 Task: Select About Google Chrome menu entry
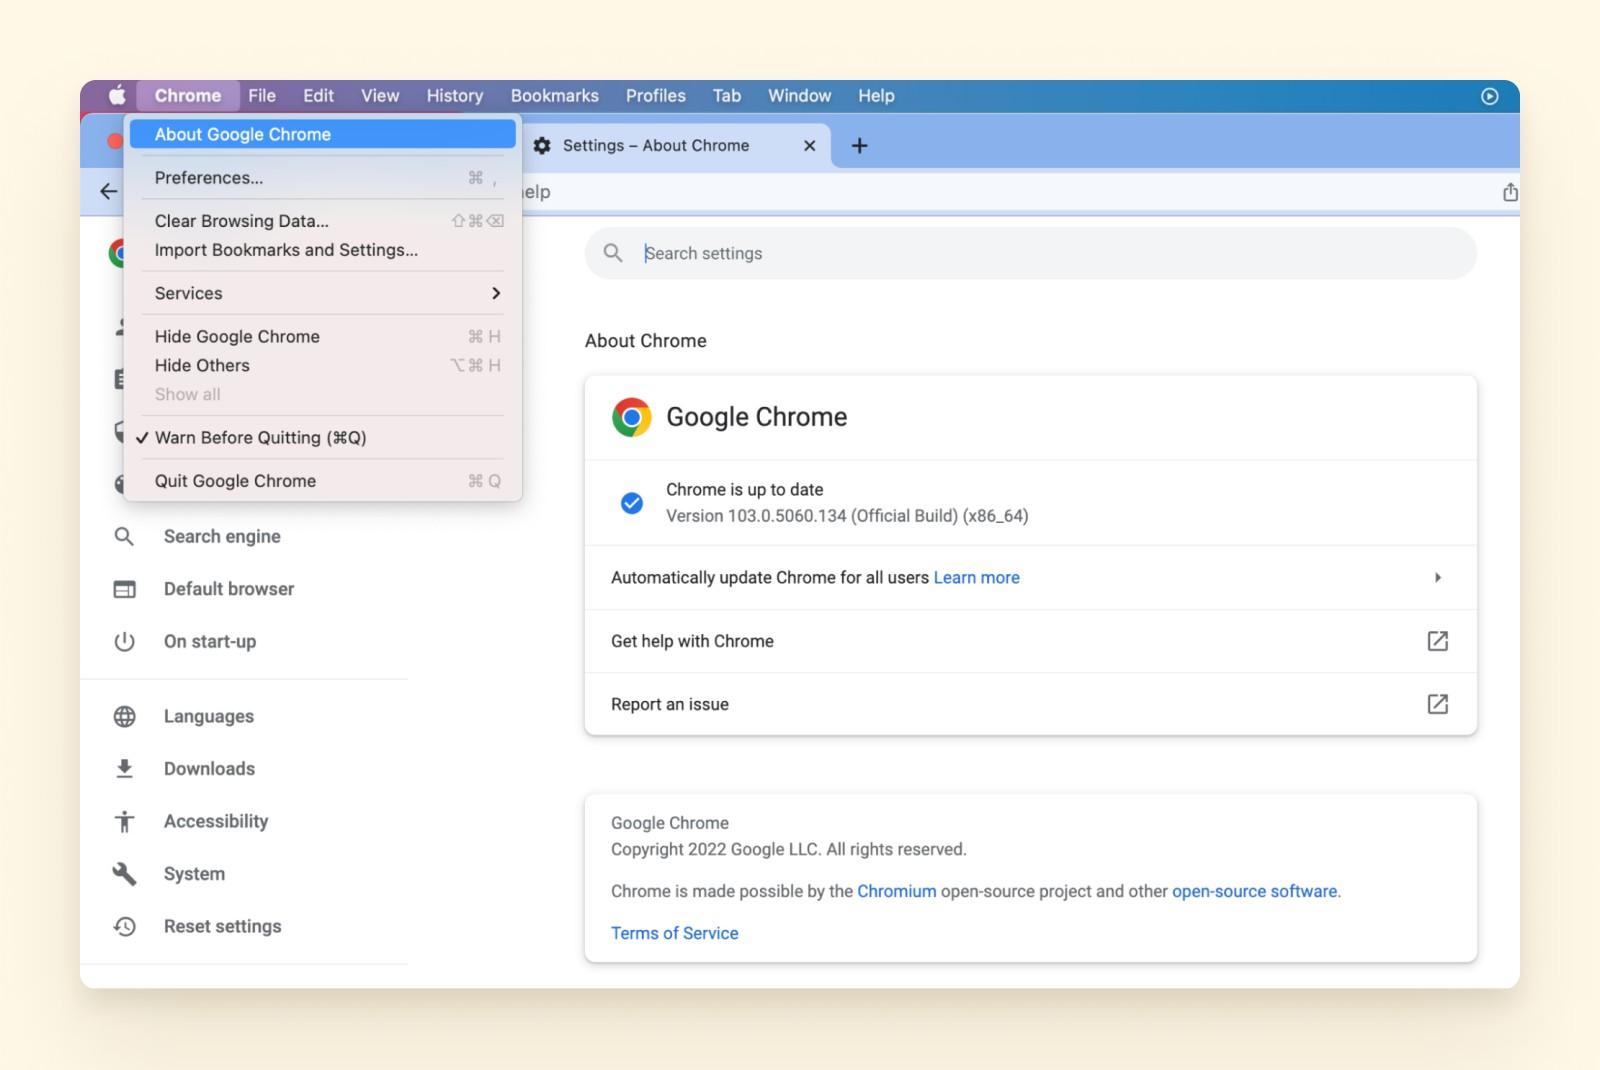(x=323, y=134)
